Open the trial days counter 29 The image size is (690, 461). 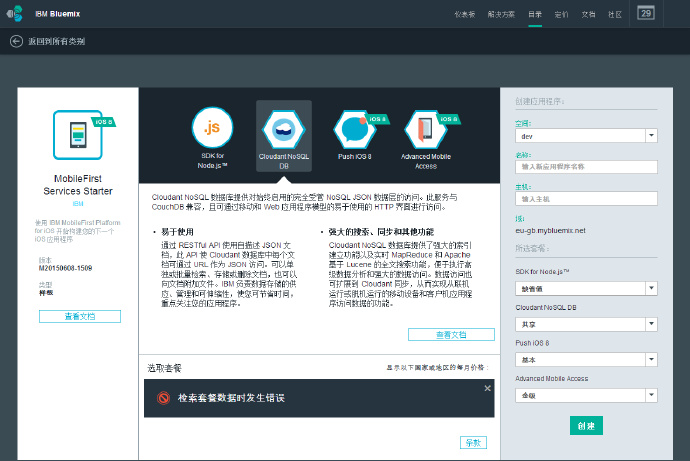[646, 13]
